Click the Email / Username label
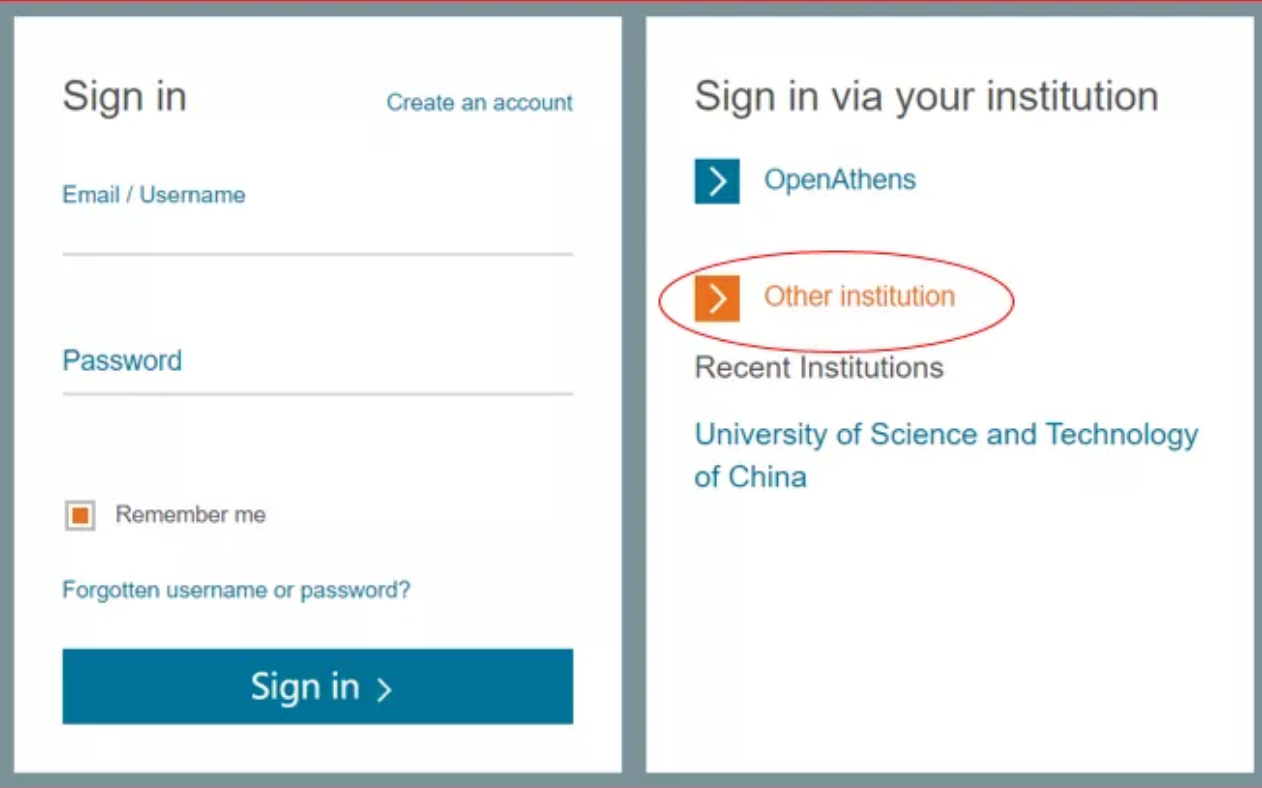 (x=153, y=195)
